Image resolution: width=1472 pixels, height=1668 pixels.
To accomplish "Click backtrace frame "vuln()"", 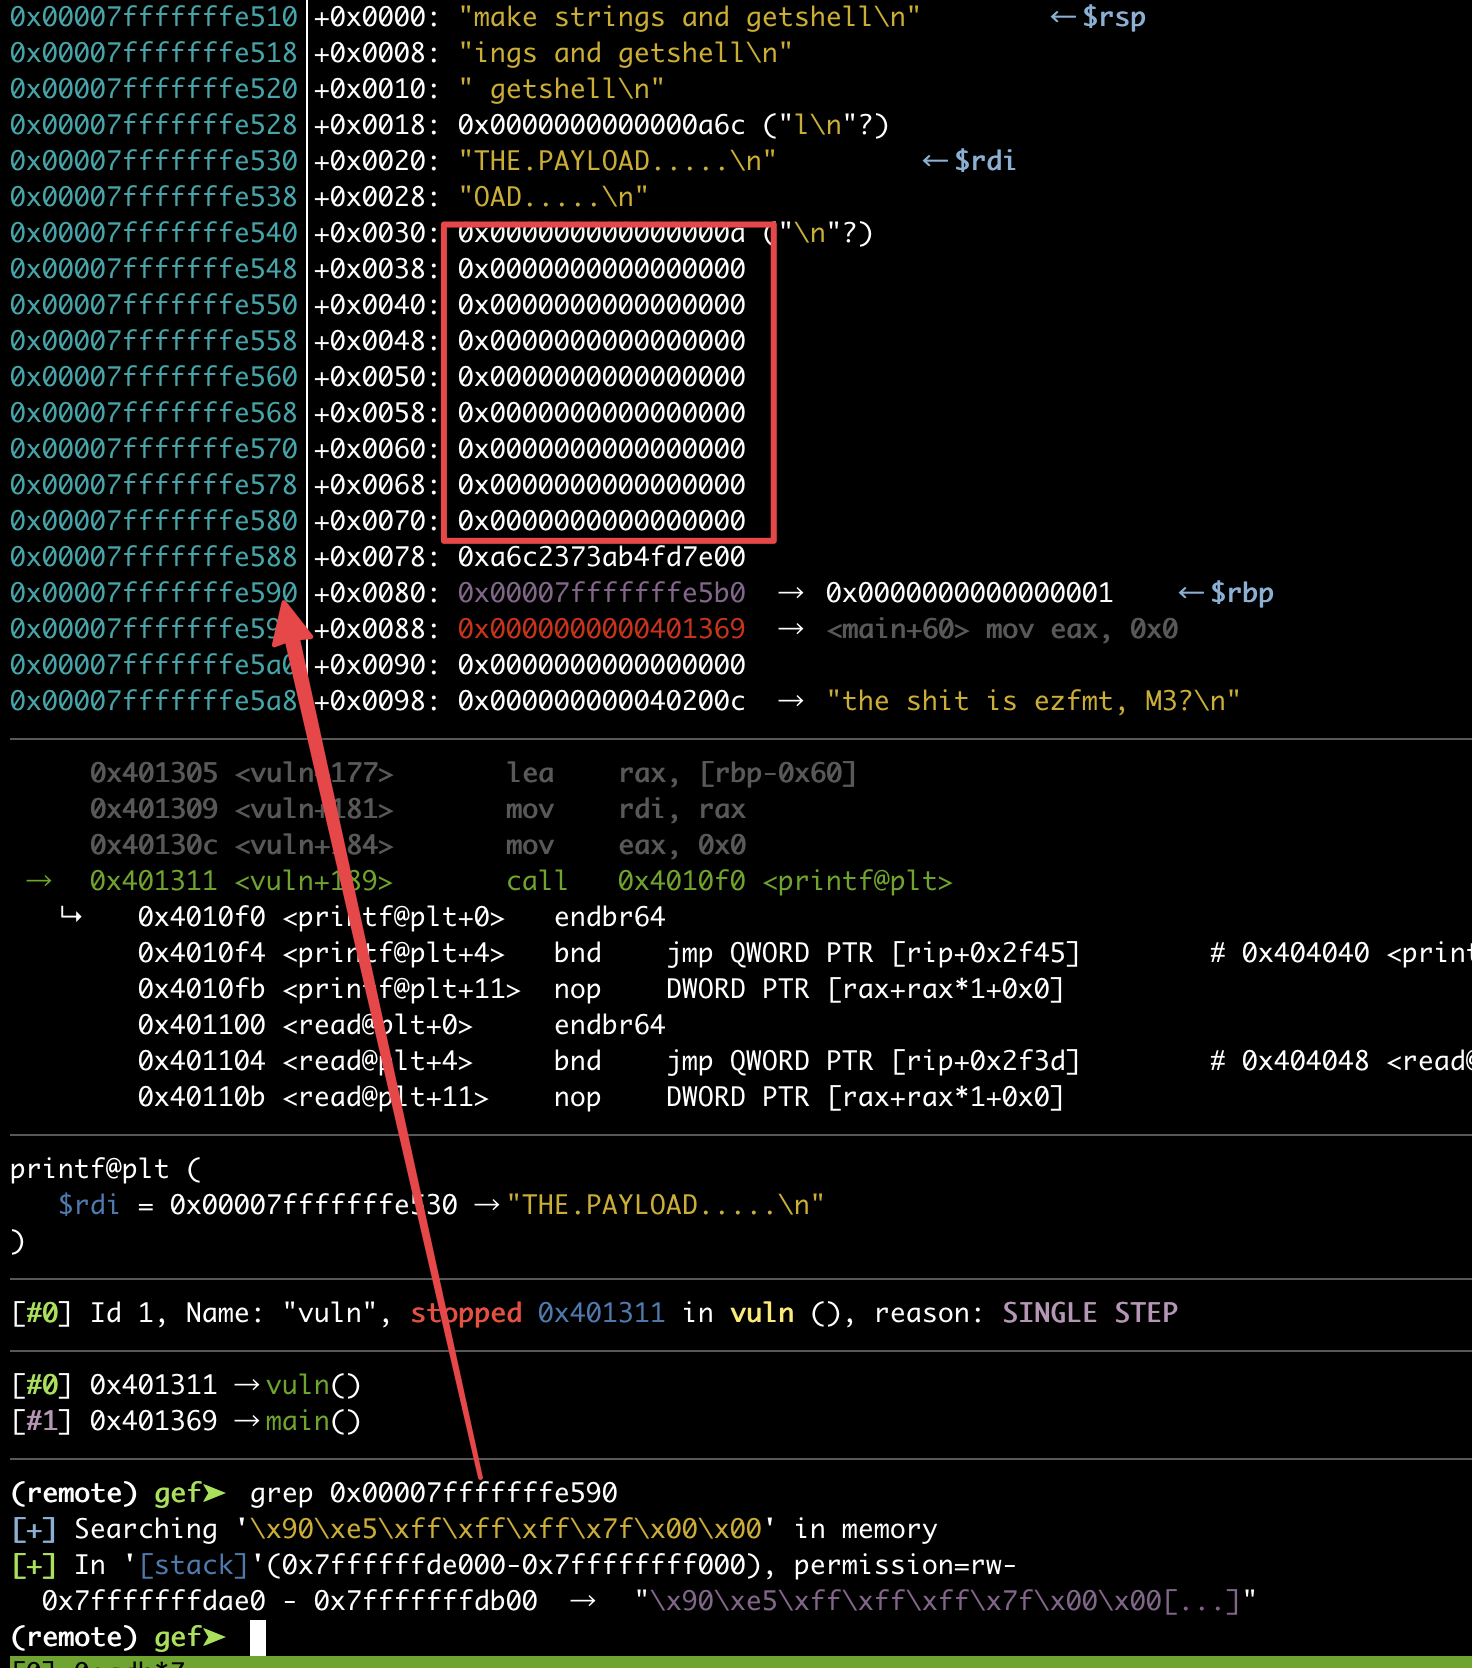I will [313, 1385].
